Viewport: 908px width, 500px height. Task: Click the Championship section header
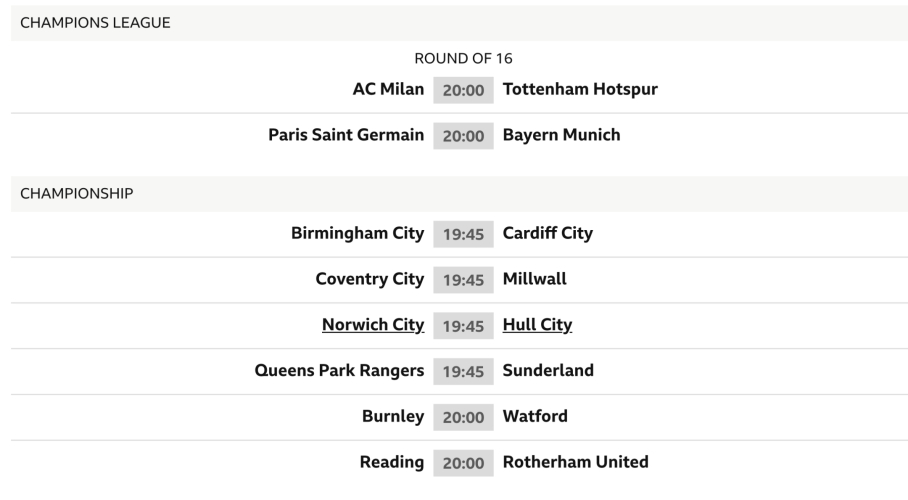pyautogui.click(x=76, y=194)
